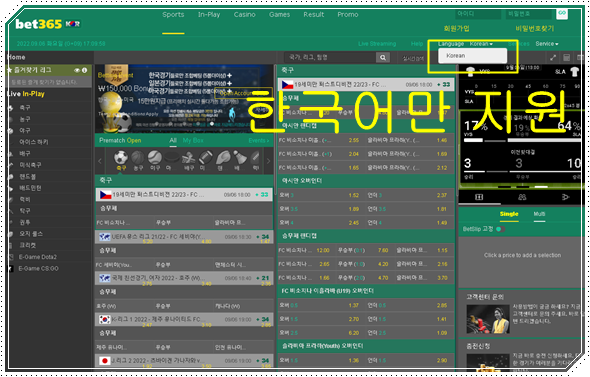Open the In-Play menu tab
This screenshot has height=377, width=590.
pyautogui.click(x=209, y=15)
